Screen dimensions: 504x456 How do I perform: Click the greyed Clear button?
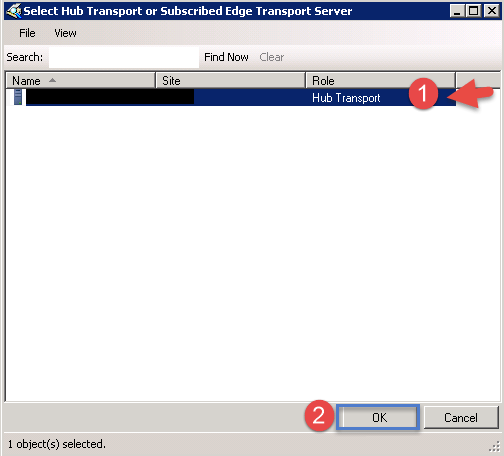pyautogui.click(x=272, y=57)
